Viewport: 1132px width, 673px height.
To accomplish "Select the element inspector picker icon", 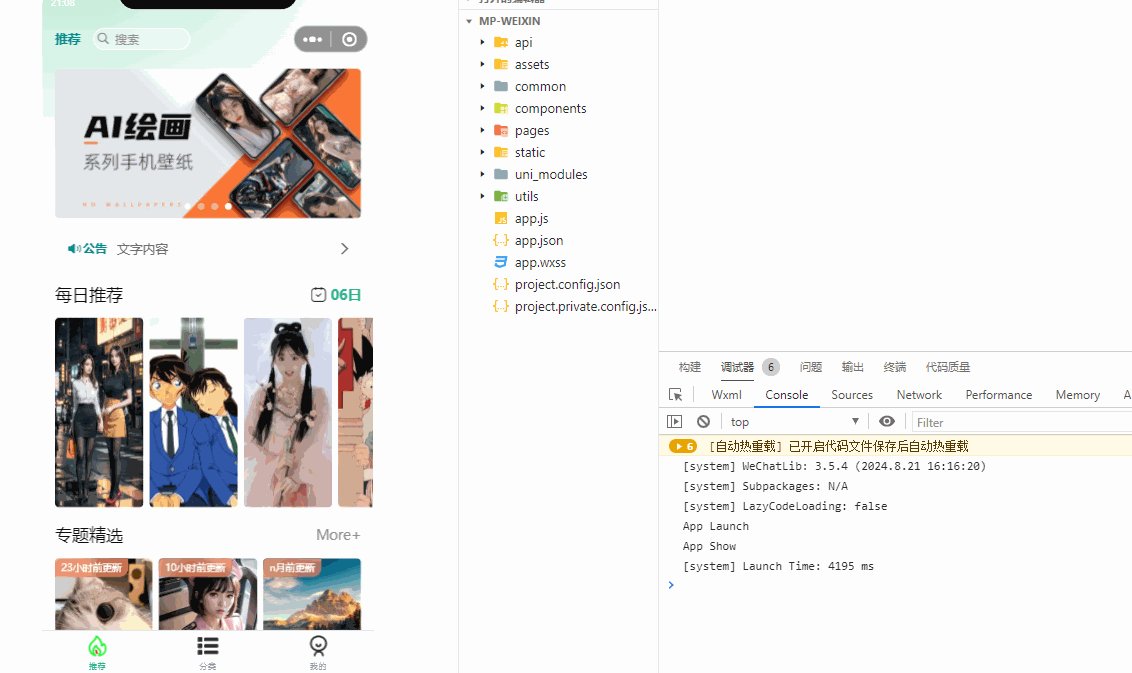I will 676,394.
